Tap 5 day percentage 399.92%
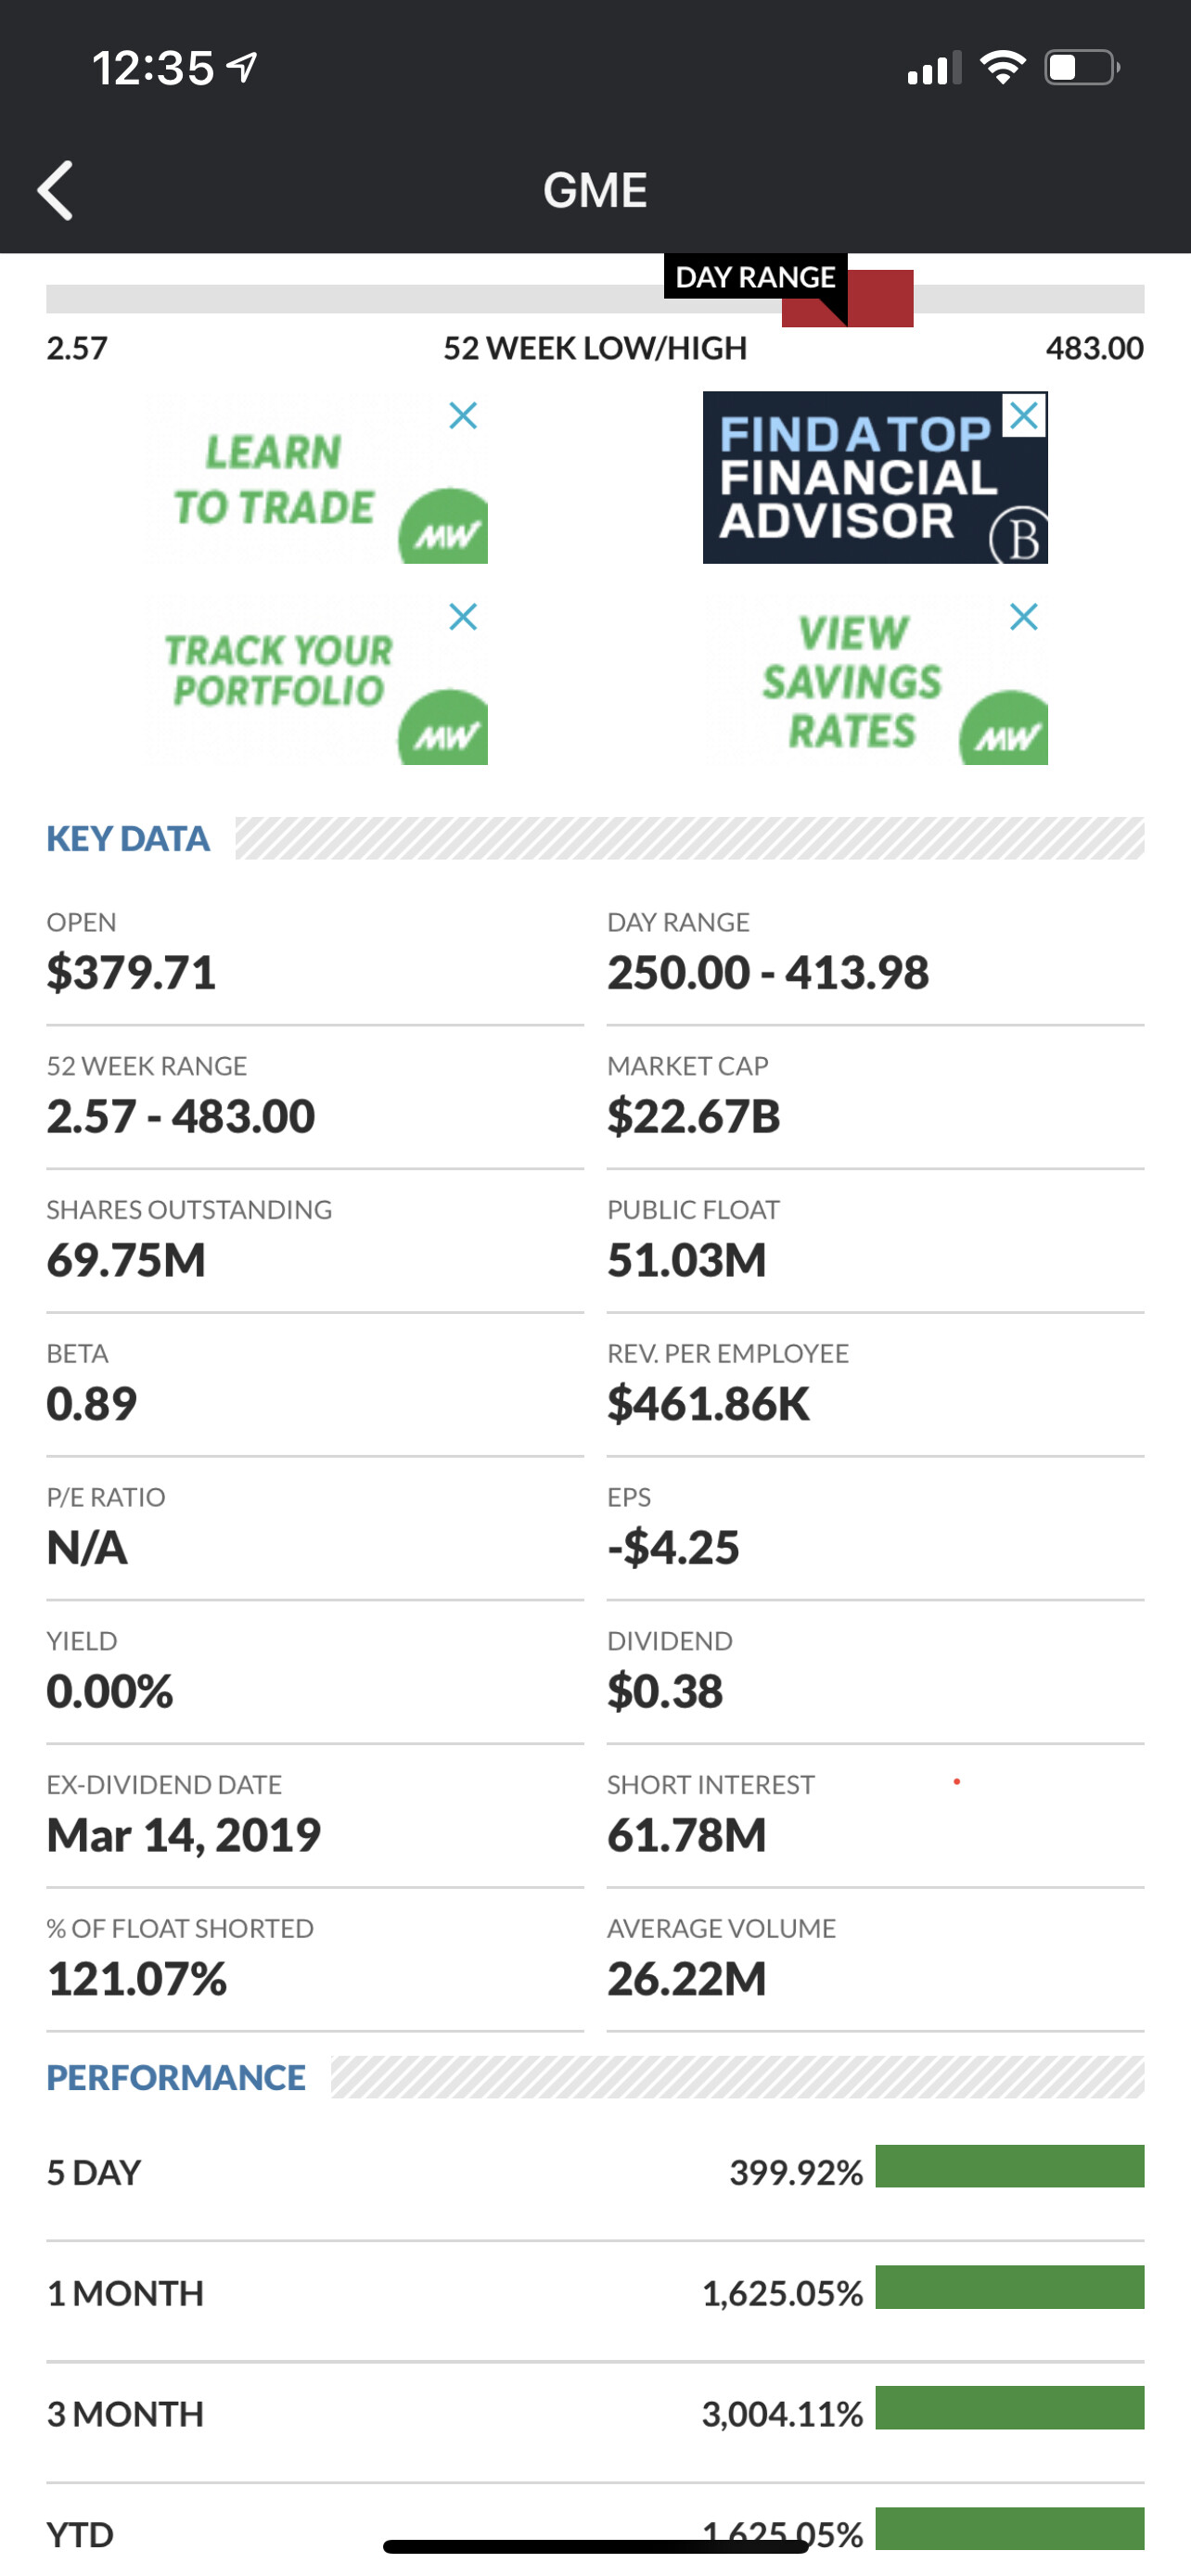 coord(796,2173)
